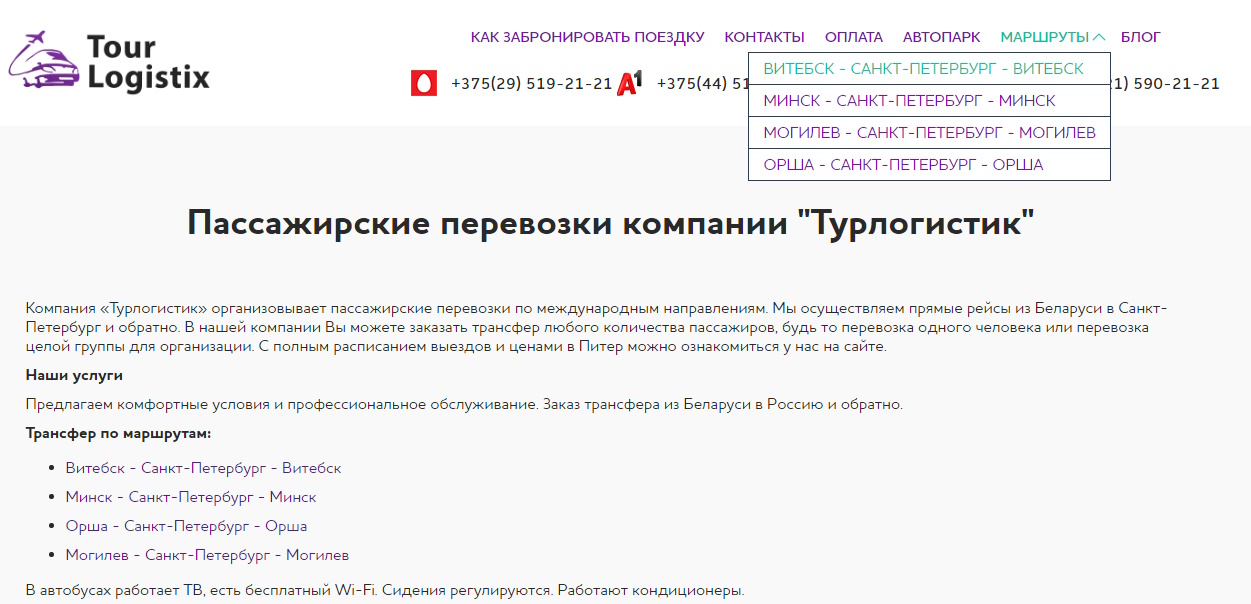Go to the КОНТАКТЫ menu item
The image size is (1251, 604).
point(764,37)
